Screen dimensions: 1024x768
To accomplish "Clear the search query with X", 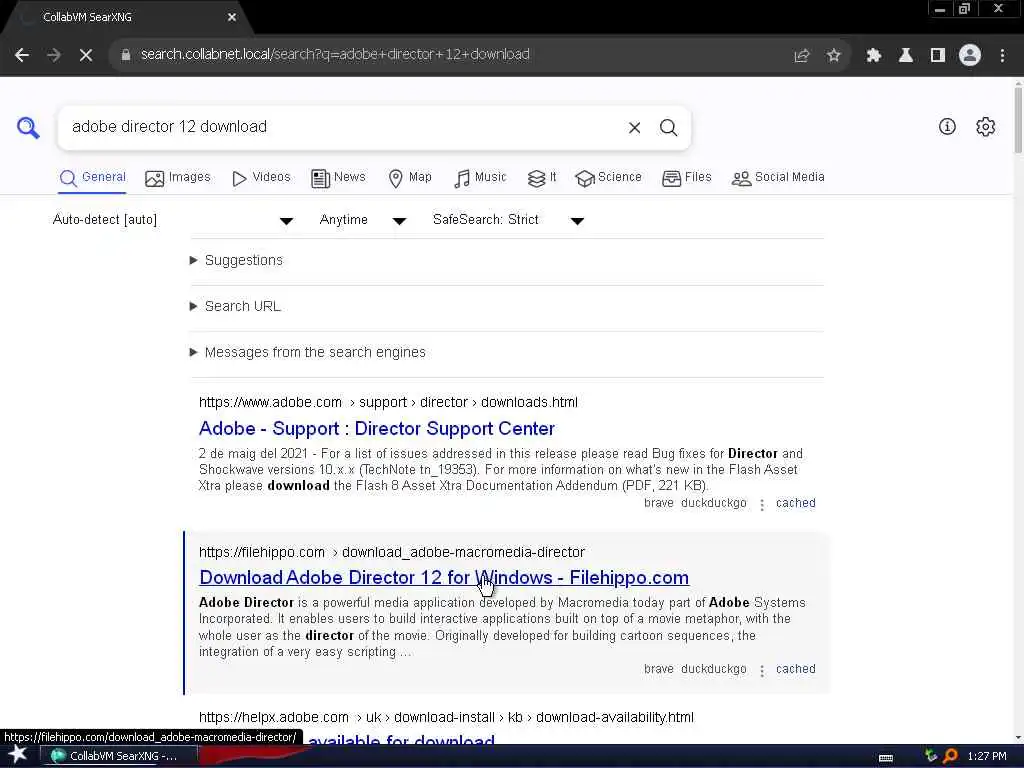I will (634, 127).
